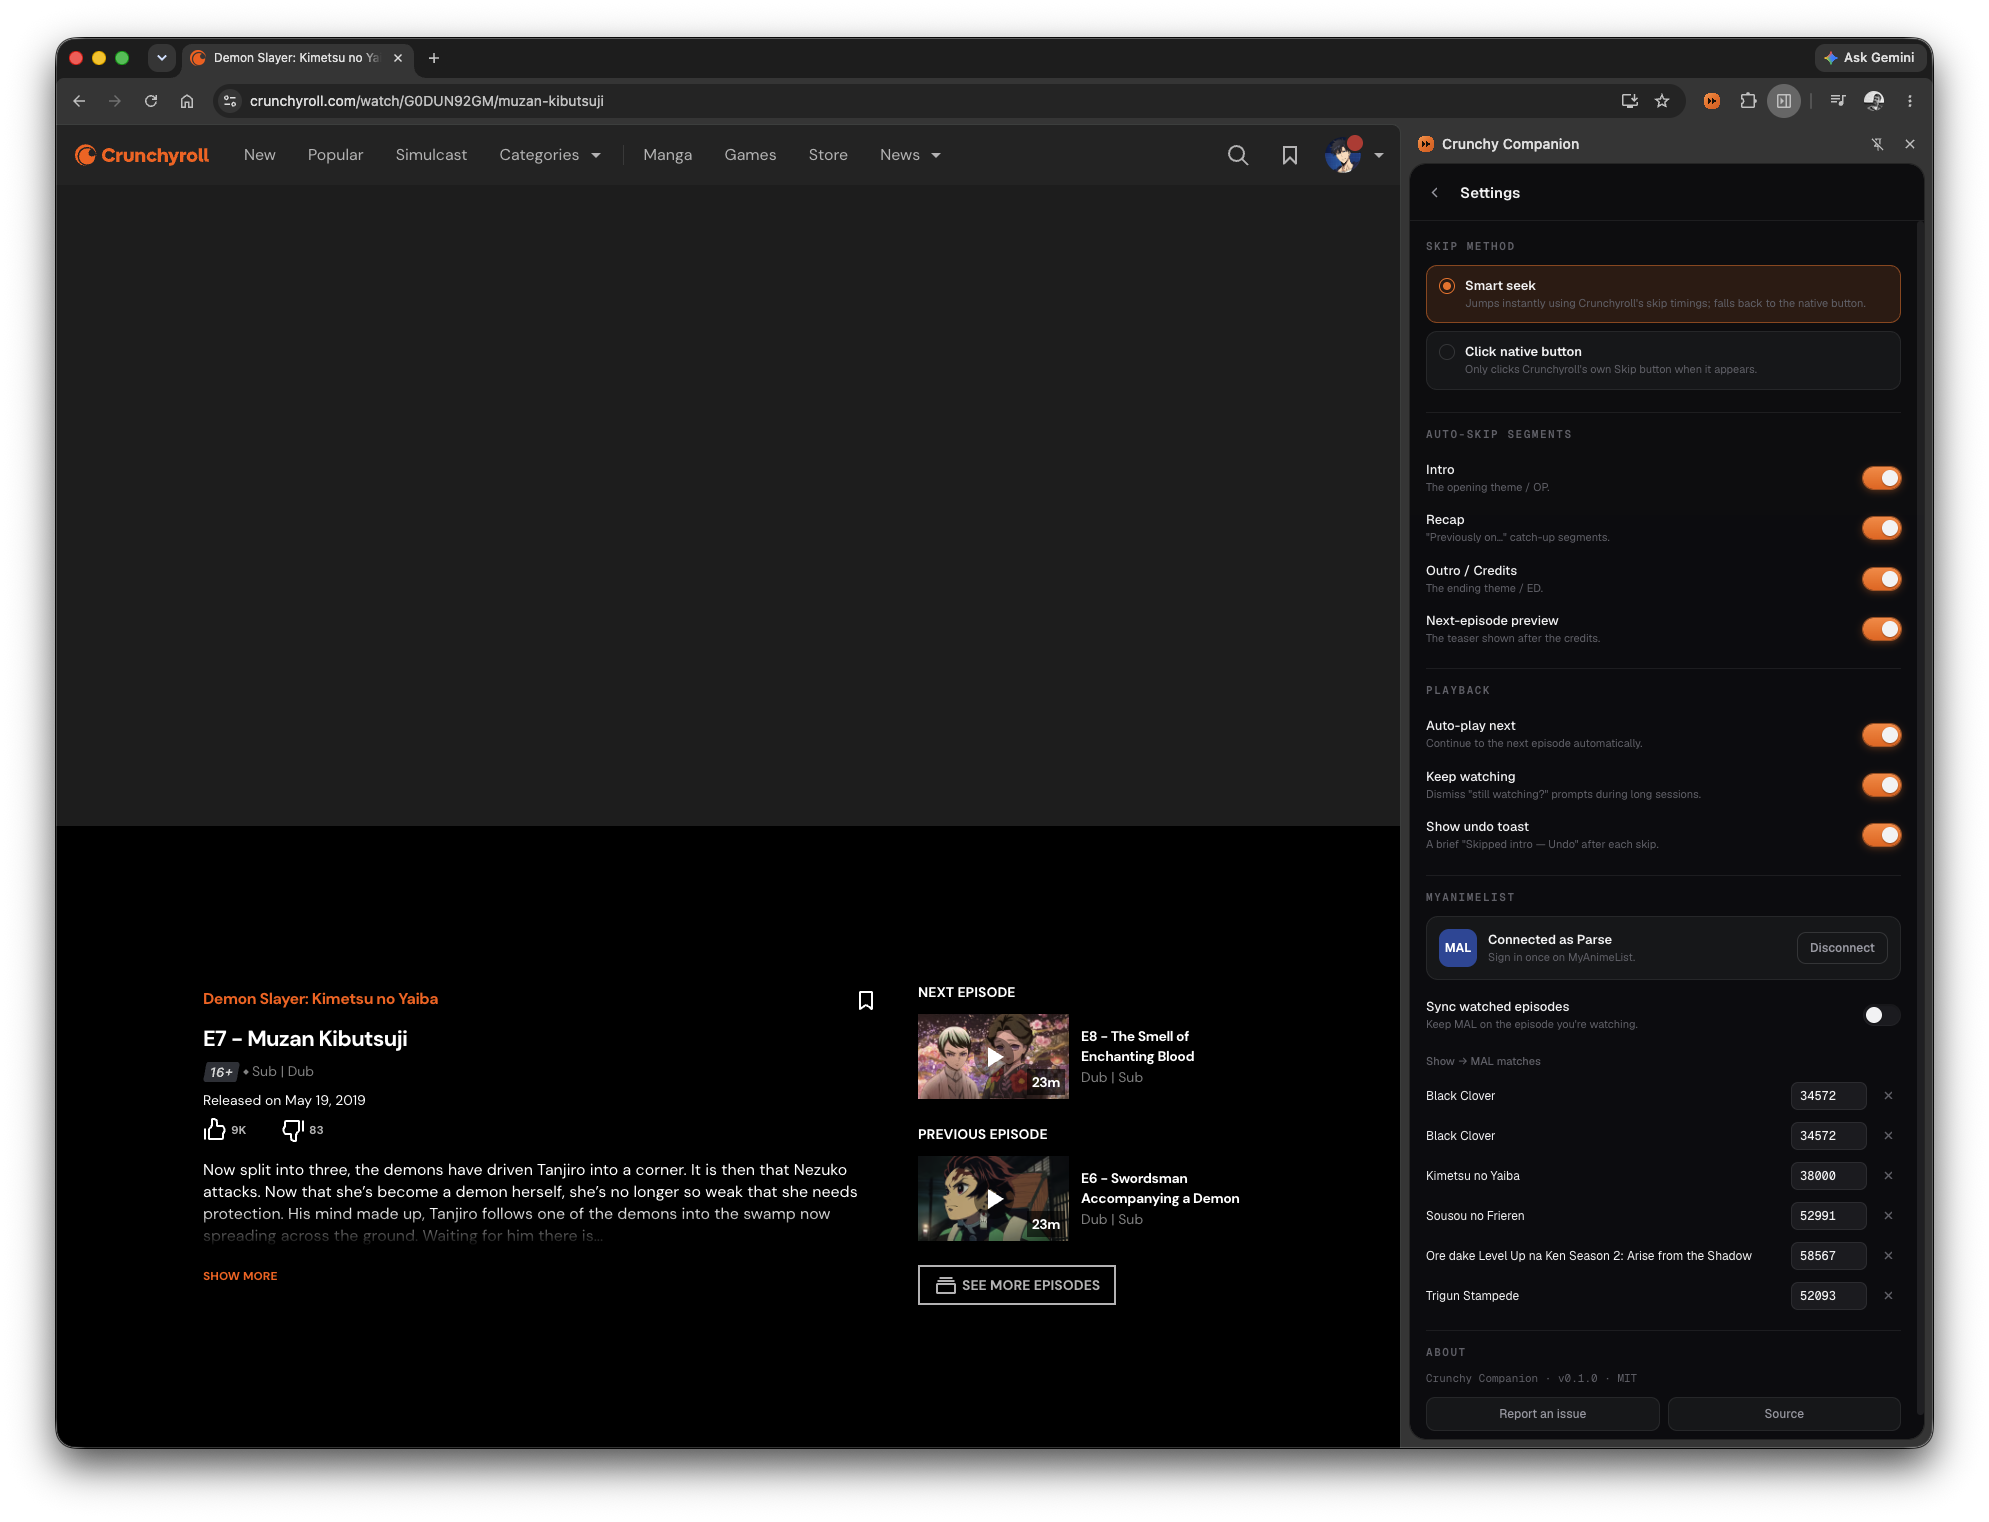Go to the New menu item
Image resolution: width=1989 pixels, height=1522 pixels.
click(260, 155)
